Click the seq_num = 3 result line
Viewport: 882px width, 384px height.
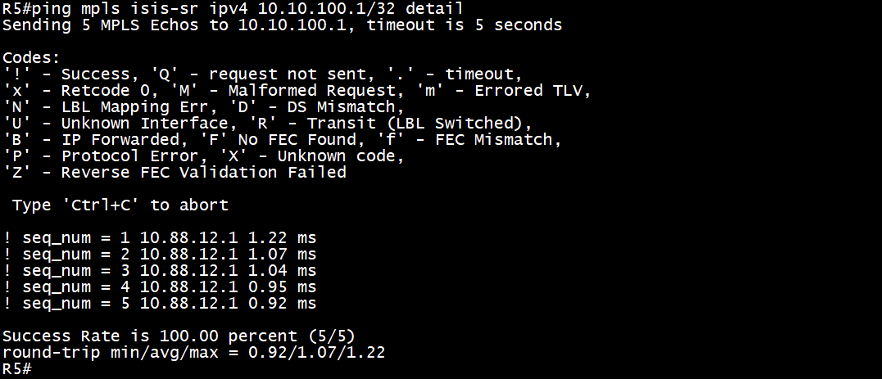click(160, 270)
